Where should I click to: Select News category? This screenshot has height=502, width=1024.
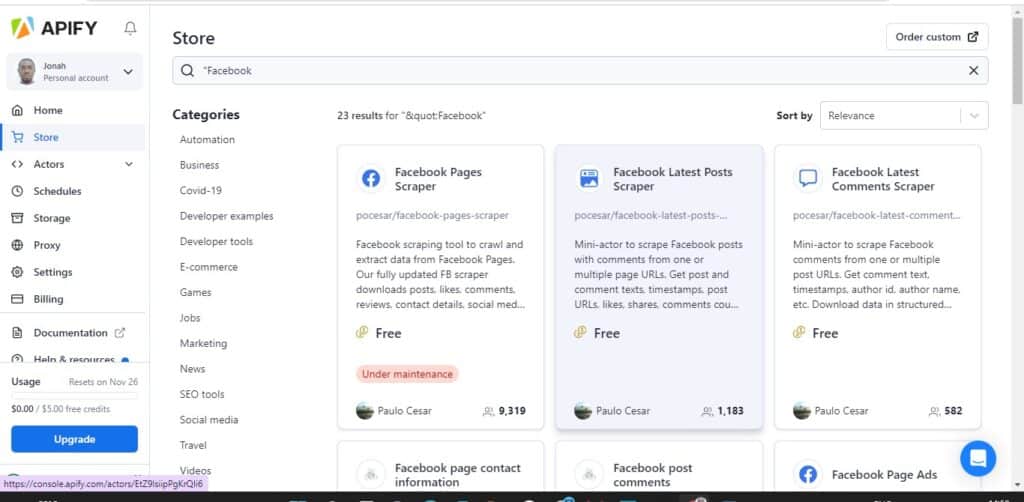[192, 369]
